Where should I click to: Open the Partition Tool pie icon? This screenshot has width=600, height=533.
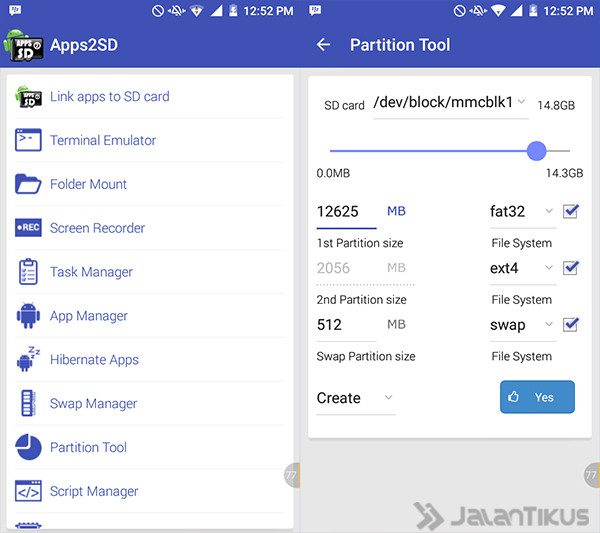(28, 447)
